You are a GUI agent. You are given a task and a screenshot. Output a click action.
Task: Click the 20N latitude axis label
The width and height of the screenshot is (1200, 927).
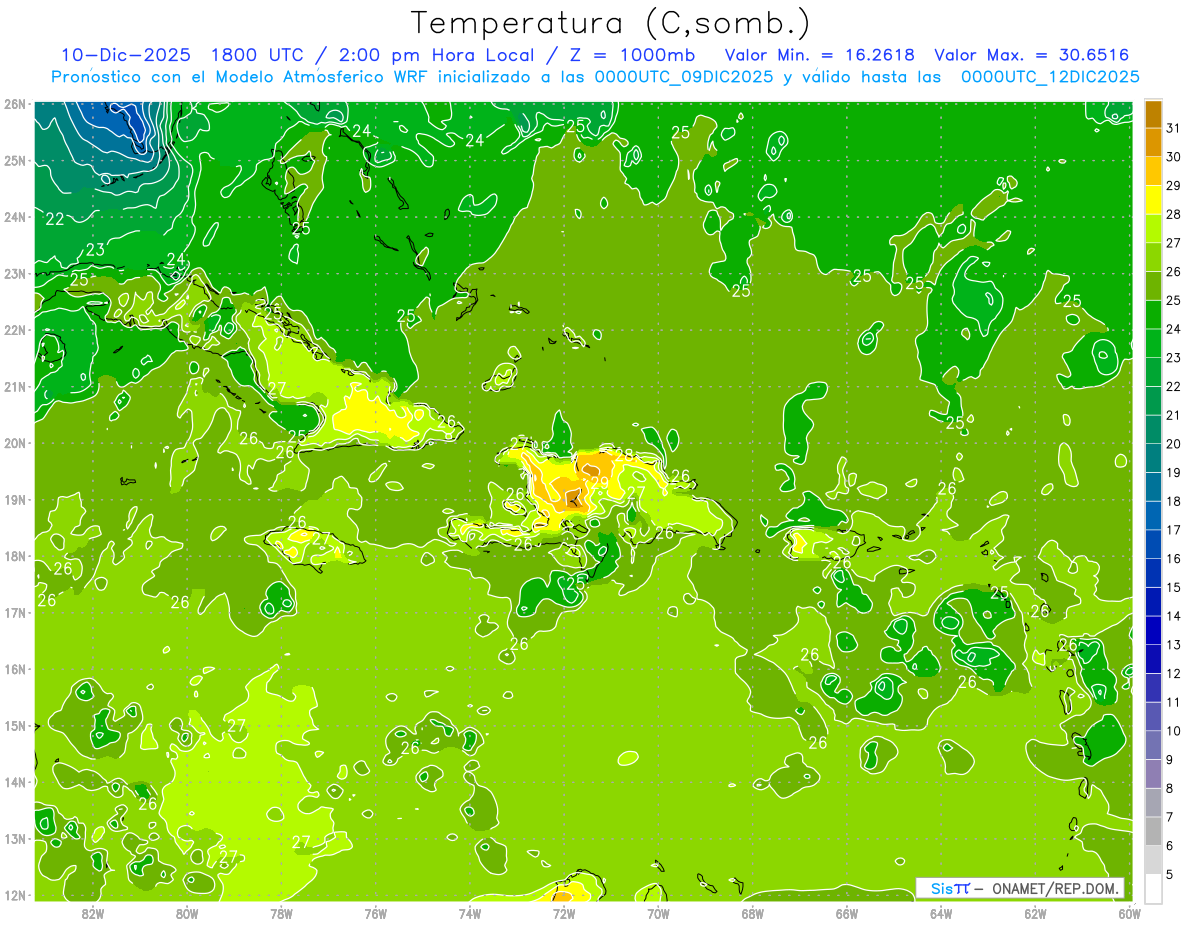[x=14, y=443]
